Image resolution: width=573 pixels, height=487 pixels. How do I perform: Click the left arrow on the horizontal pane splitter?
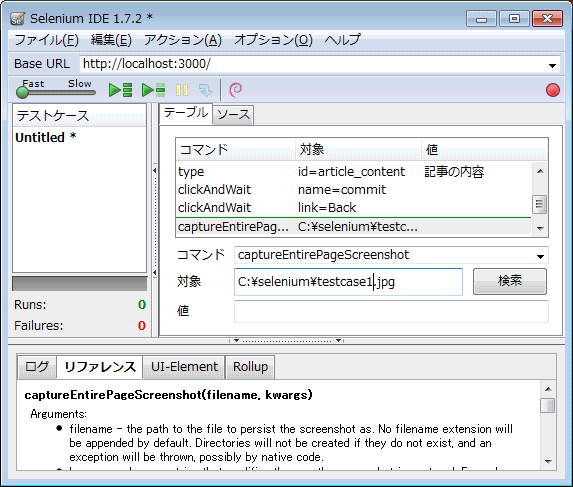pyautogui.click(x=236, y=340)
